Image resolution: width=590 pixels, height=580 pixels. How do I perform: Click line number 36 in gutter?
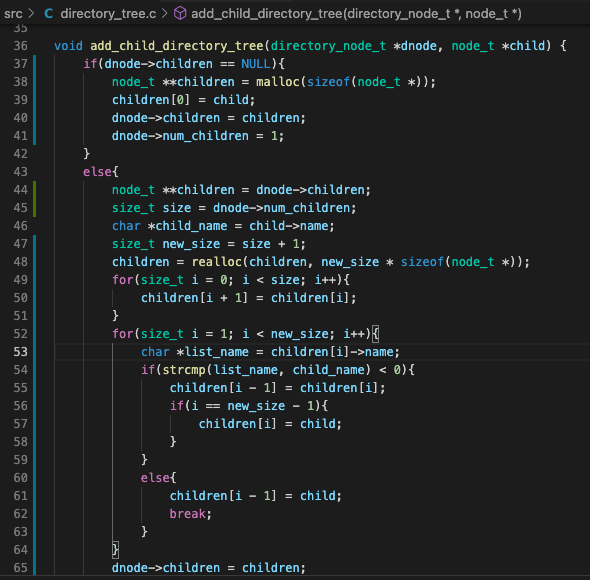20,46
